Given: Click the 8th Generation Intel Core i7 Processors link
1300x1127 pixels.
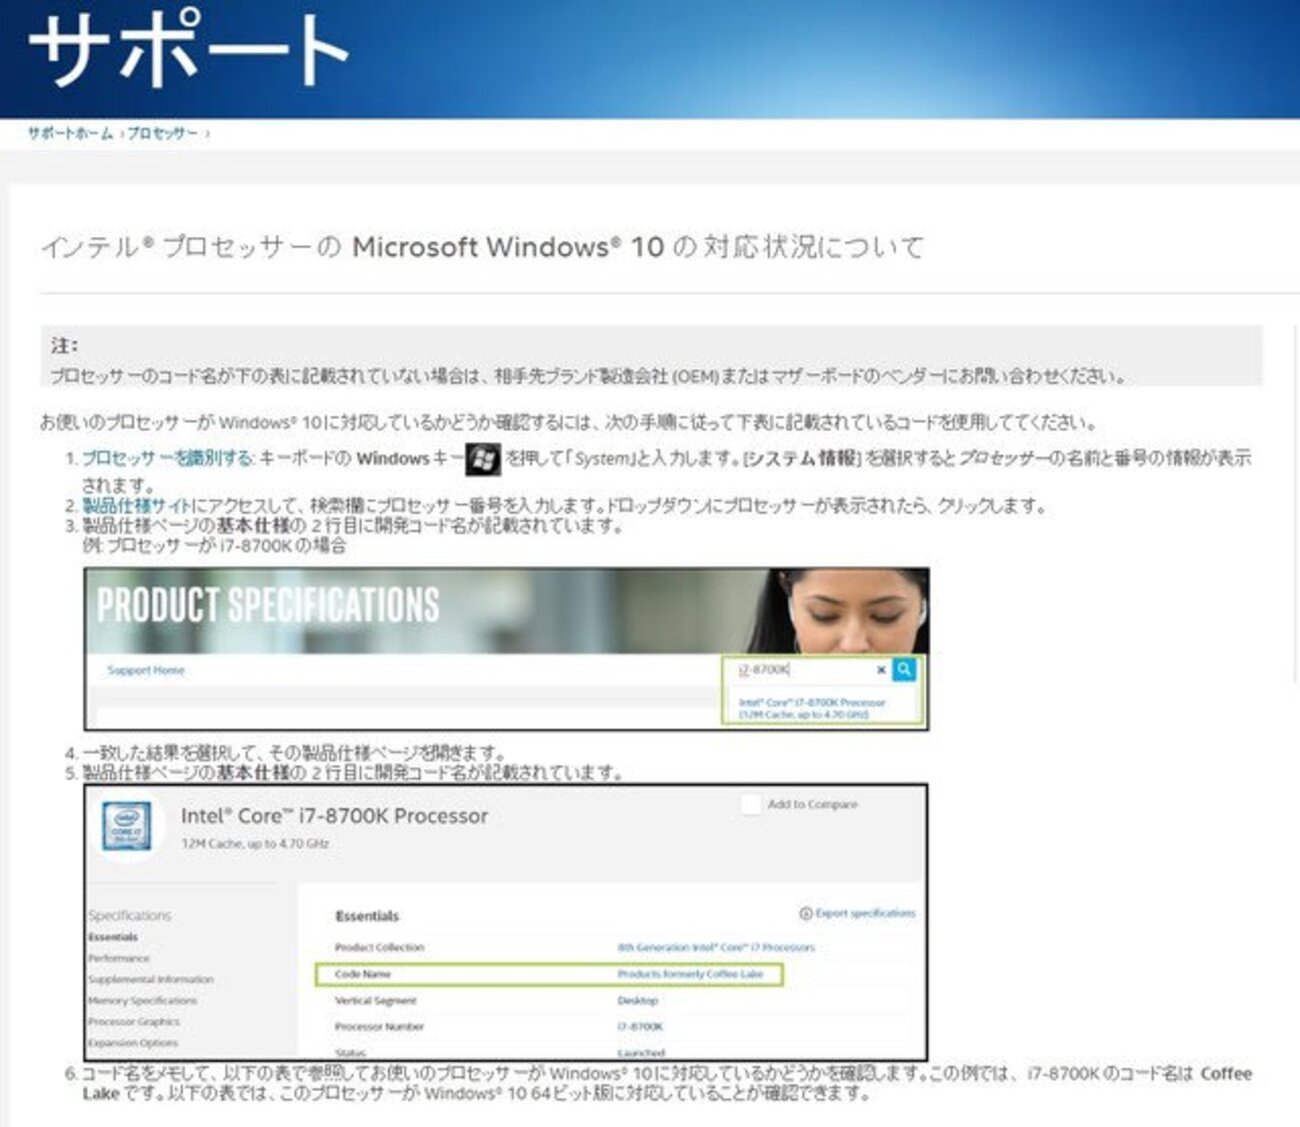Looking at the screenshot, I should click(716, 947).
